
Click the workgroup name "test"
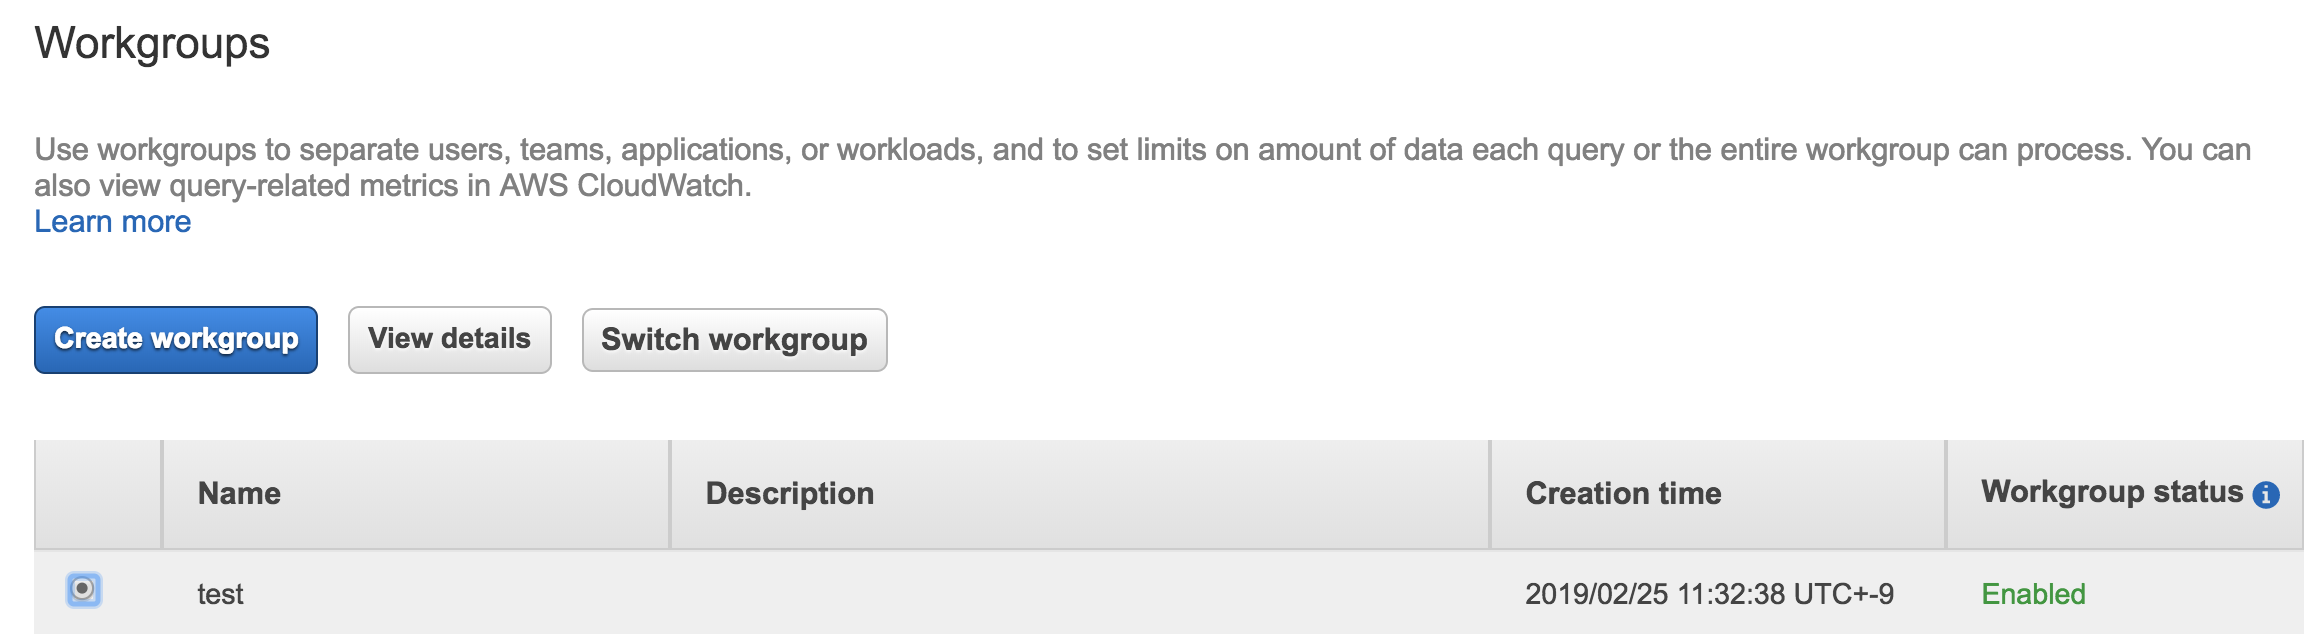[220, 594]
